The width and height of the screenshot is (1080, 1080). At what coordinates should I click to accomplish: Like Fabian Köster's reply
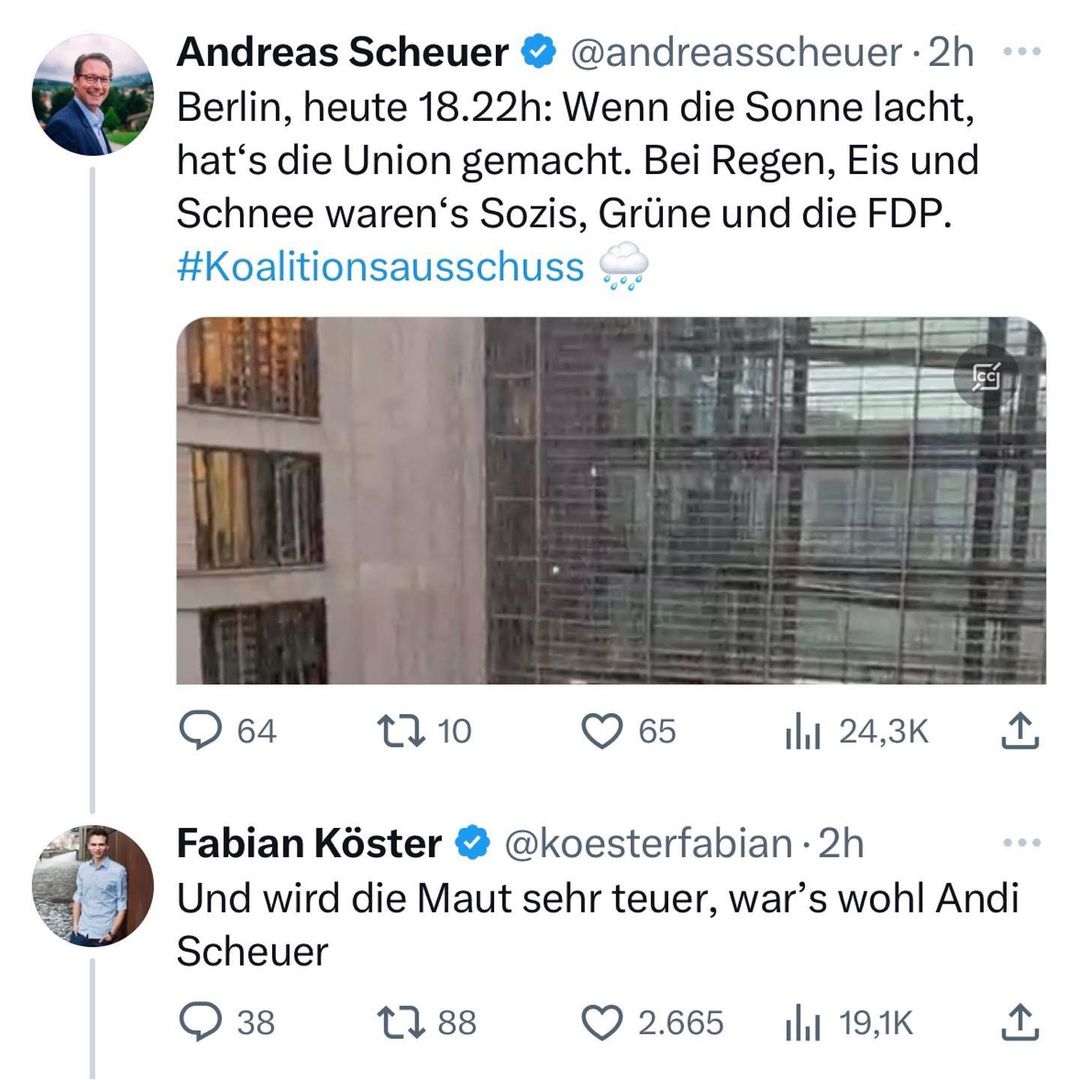pyautogui.click(x=602, y=1022)
